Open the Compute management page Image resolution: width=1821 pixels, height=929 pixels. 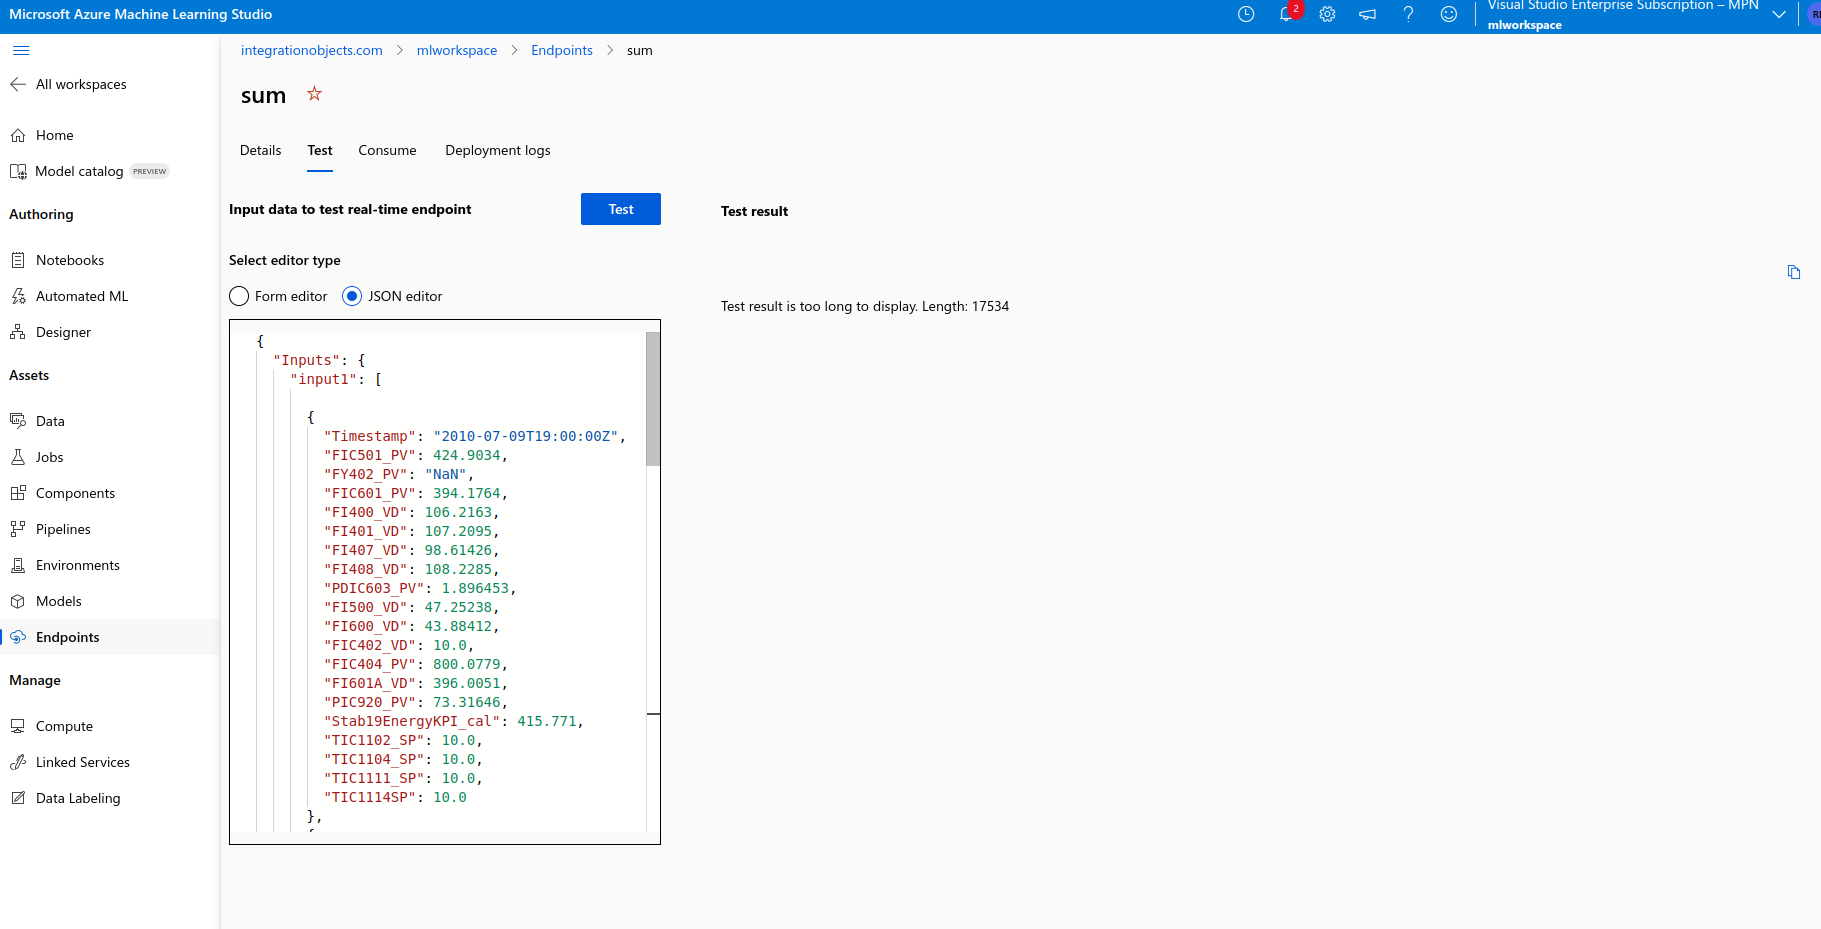coord(63,725)
